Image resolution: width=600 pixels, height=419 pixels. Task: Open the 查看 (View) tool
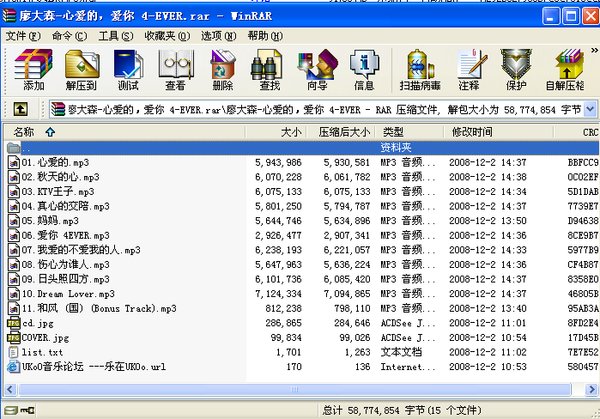point(176,70)
